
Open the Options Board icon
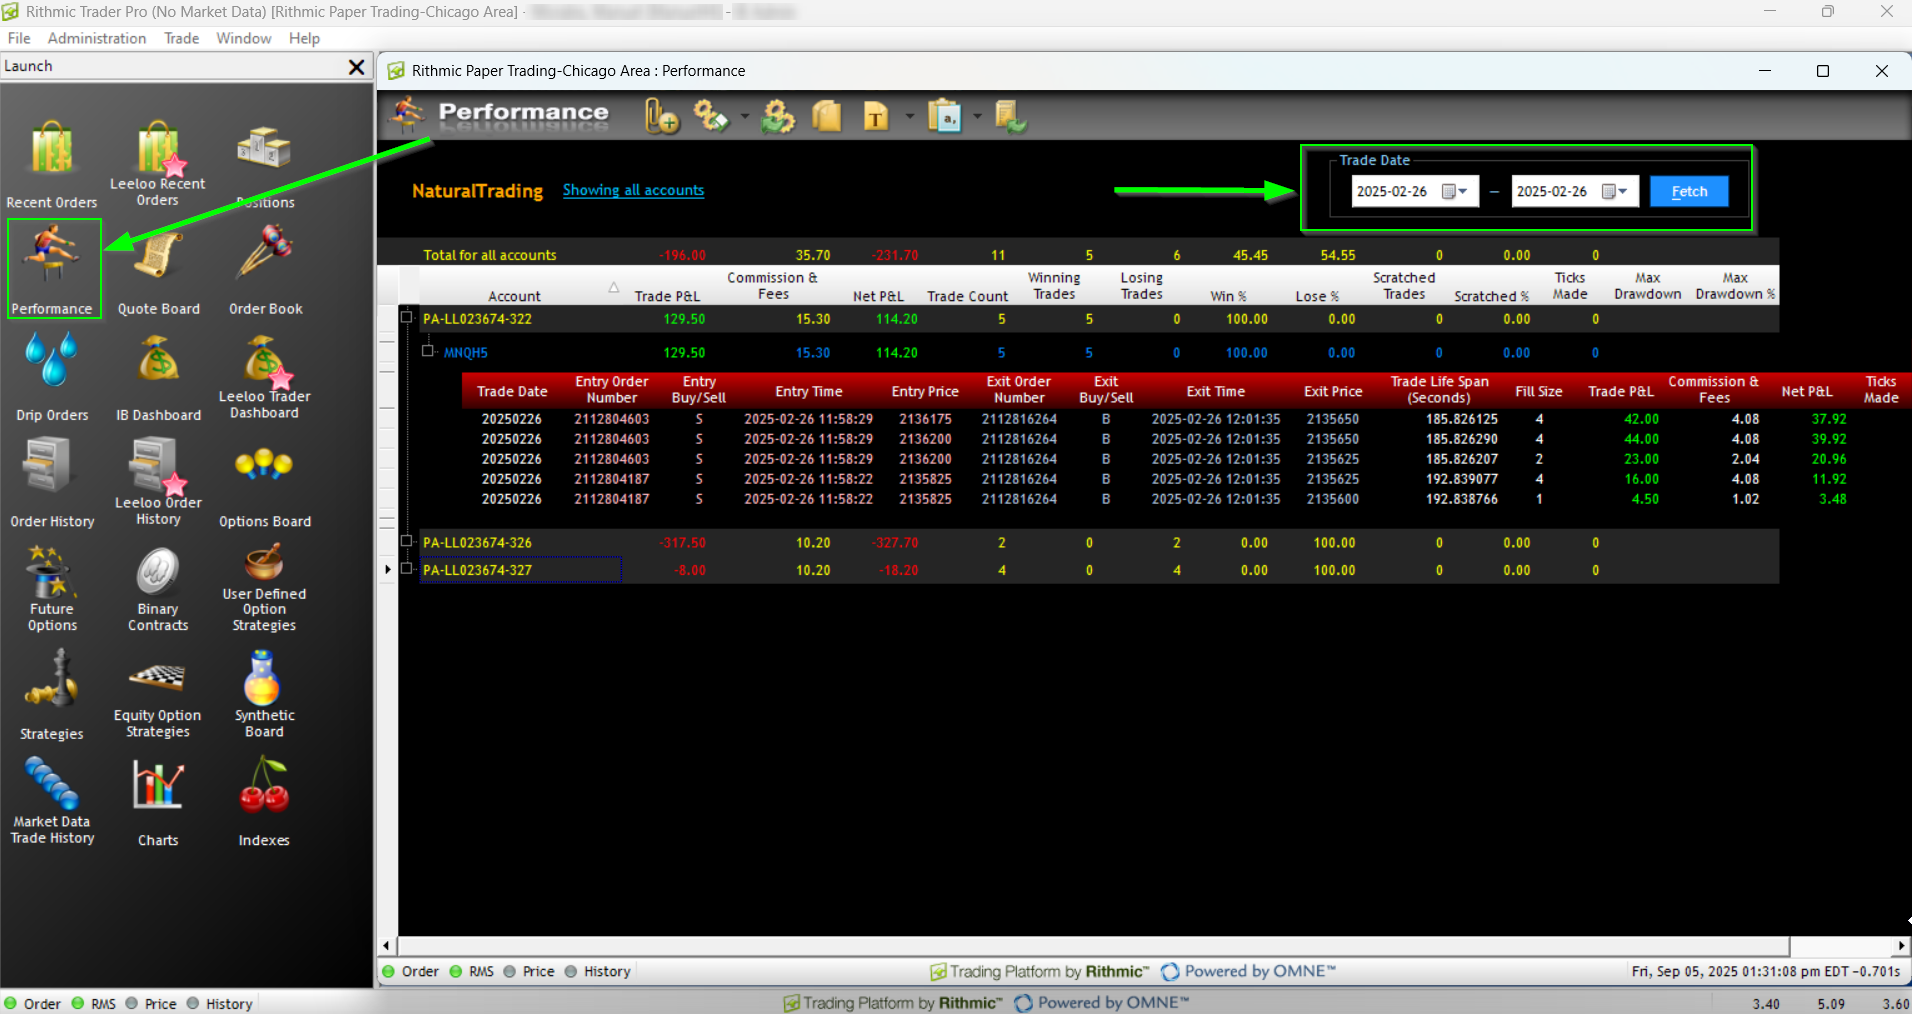(x=264, y=484)
